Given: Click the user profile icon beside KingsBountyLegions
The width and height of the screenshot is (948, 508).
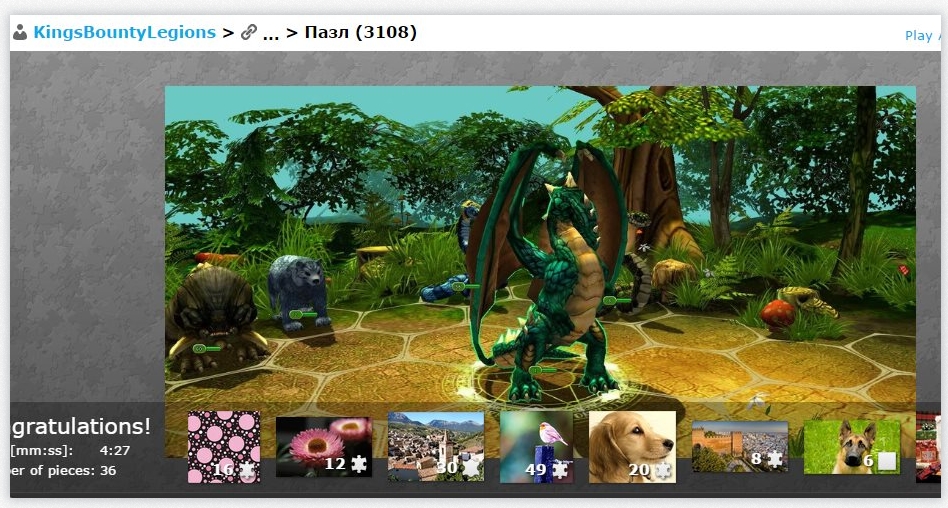Looking at the screenshot, I should [20, 32].
